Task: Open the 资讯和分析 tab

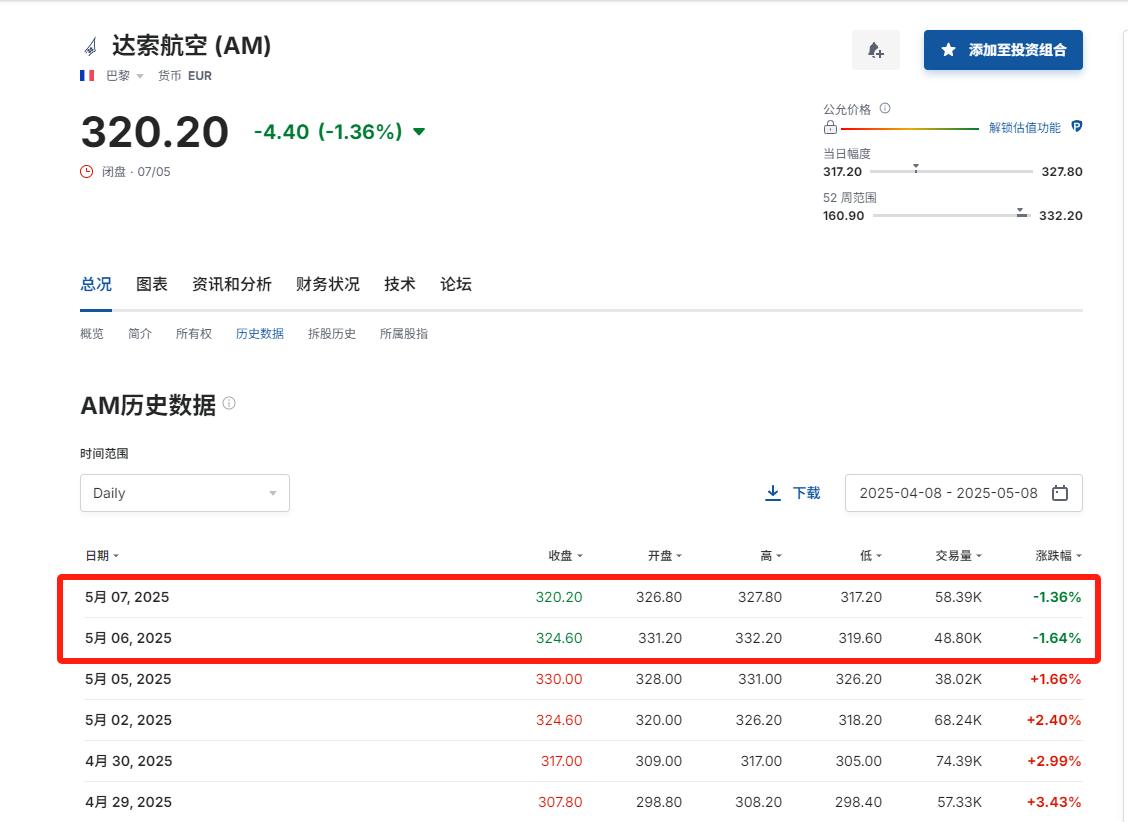Action: (x=232, y=284)
